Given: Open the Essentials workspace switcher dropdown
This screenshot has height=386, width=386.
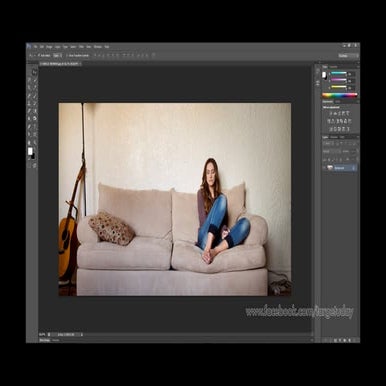Looking at the screenshot, I should tap(348, 56).
